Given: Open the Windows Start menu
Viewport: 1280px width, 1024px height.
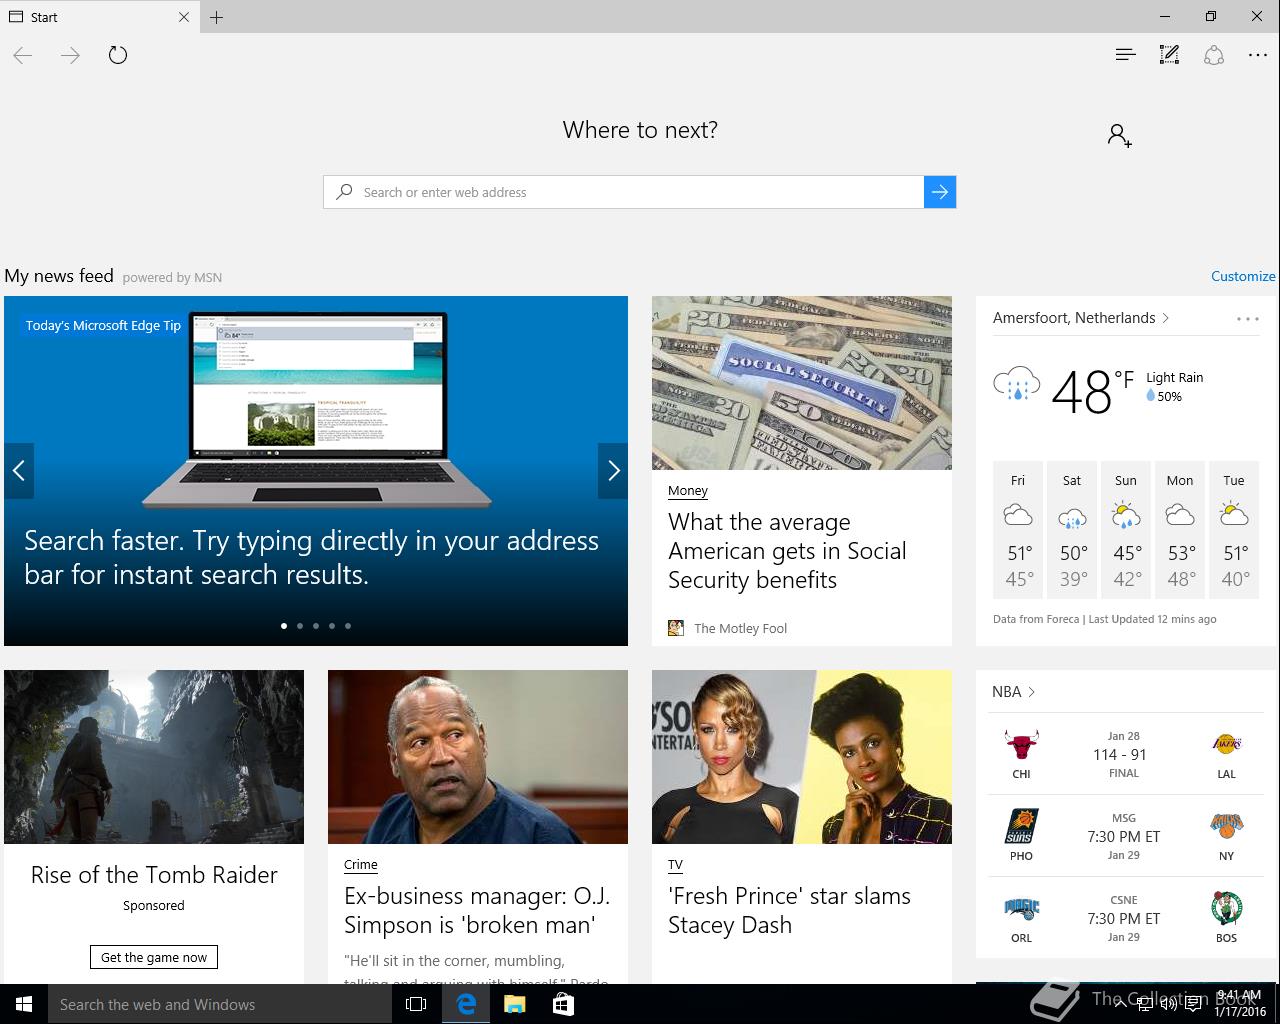Looking at the screenshot, I should [x=24, y=1004].
